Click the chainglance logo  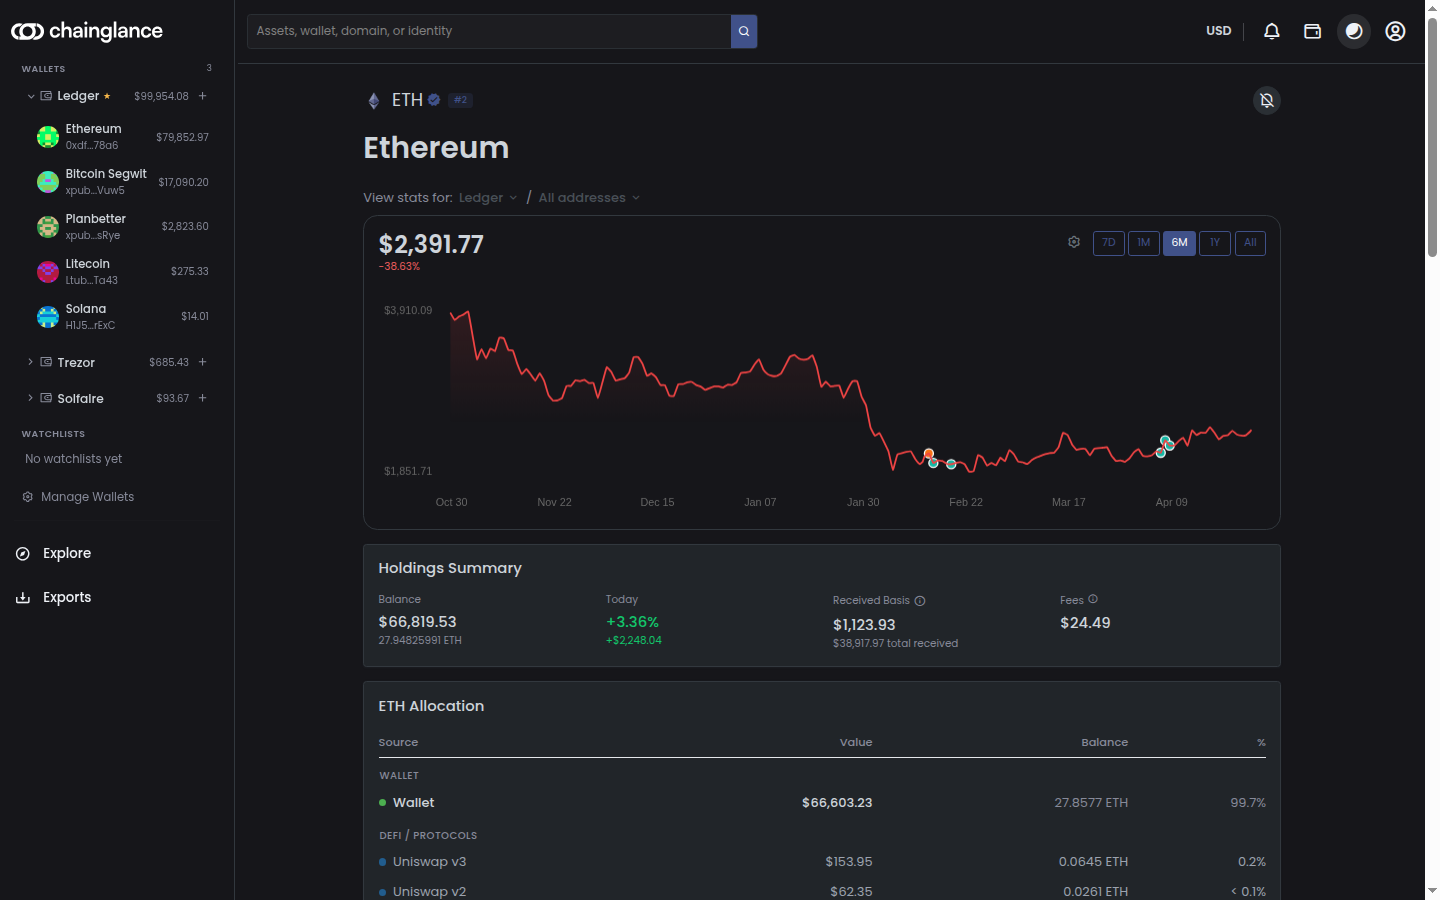coord(87,31)
